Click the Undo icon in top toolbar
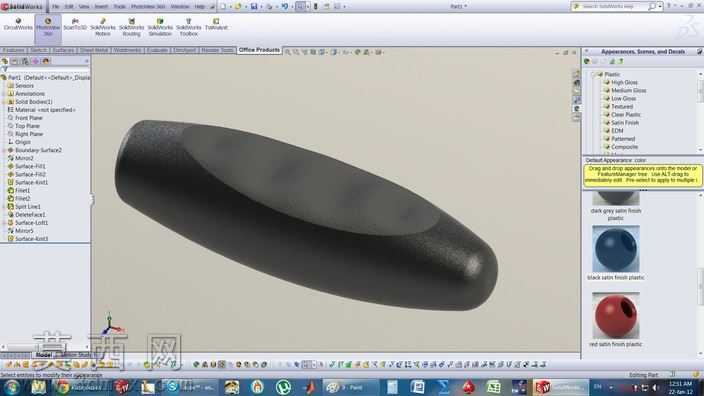704x396 pixels. [284, 6]
